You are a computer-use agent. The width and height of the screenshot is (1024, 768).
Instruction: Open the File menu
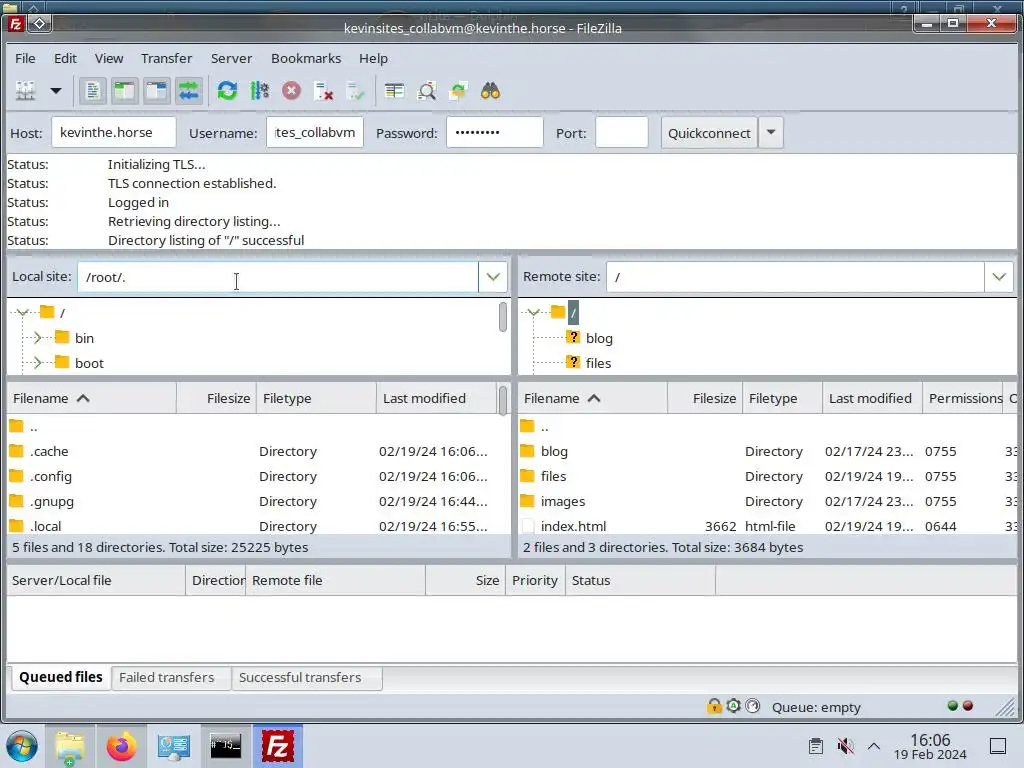pyautogui.click(x=25, y=58)
